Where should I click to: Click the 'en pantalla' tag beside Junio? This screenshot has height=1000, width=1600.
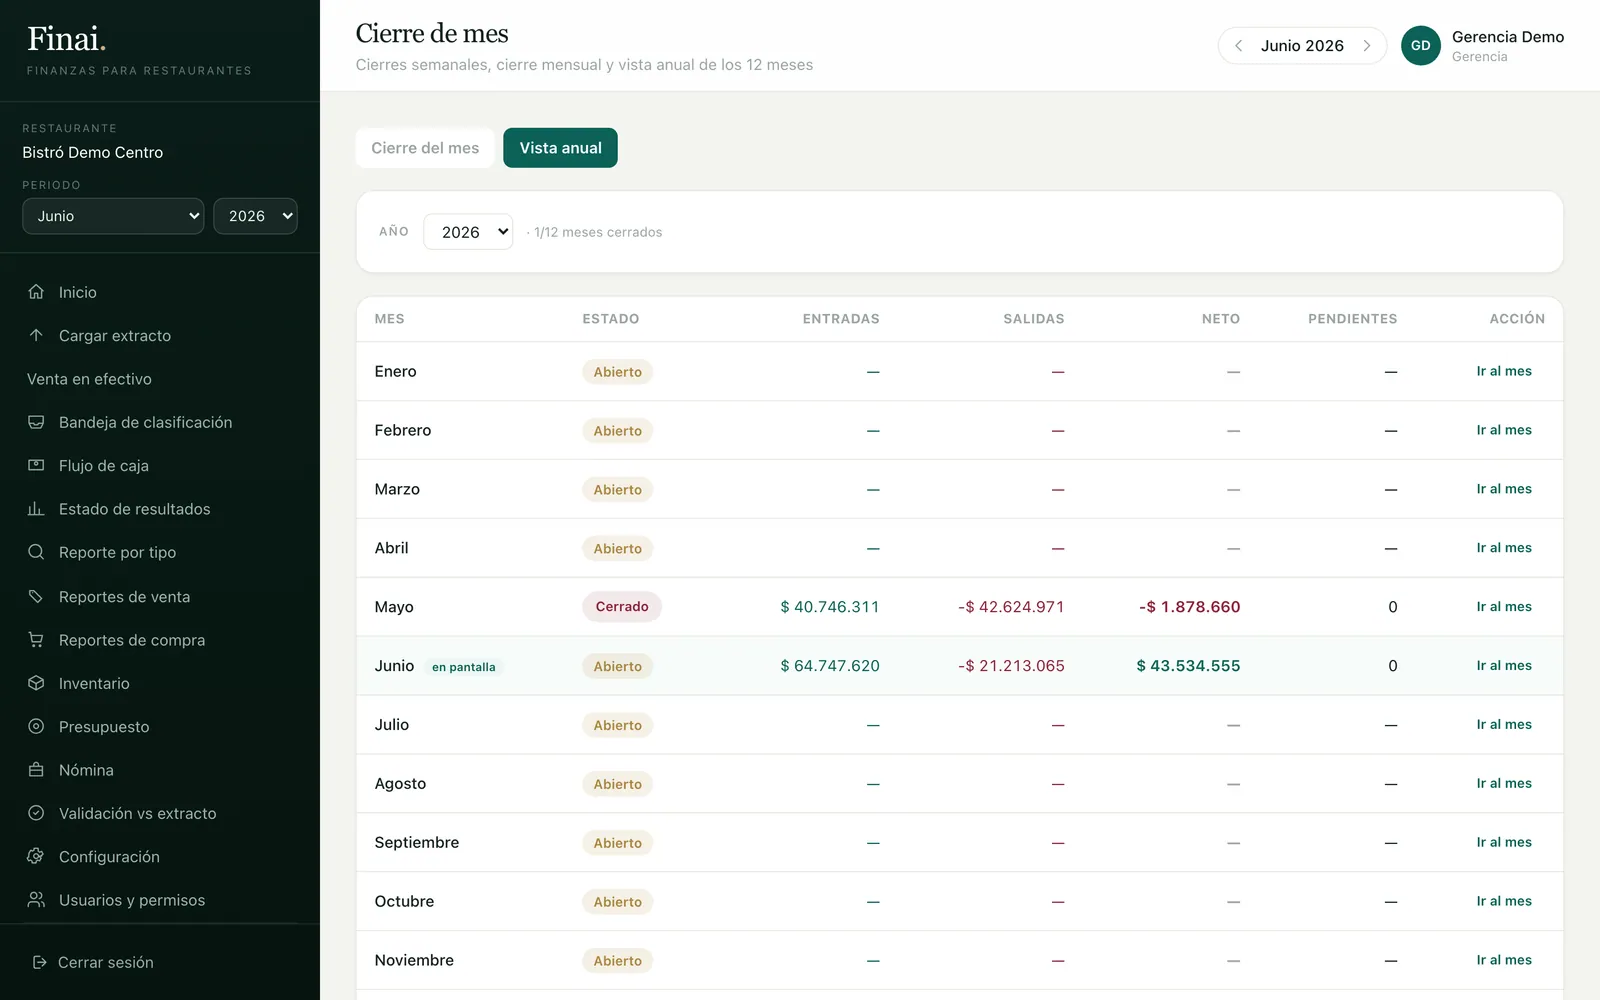tap(464, 667)
